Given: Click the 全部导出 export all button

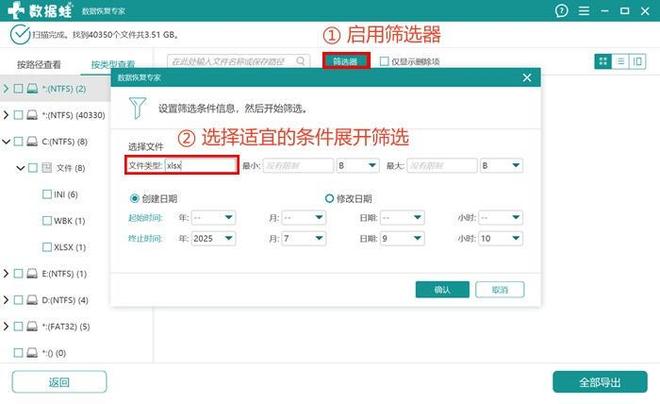Looking at the screenshot, I should click(x=600, y=382).
